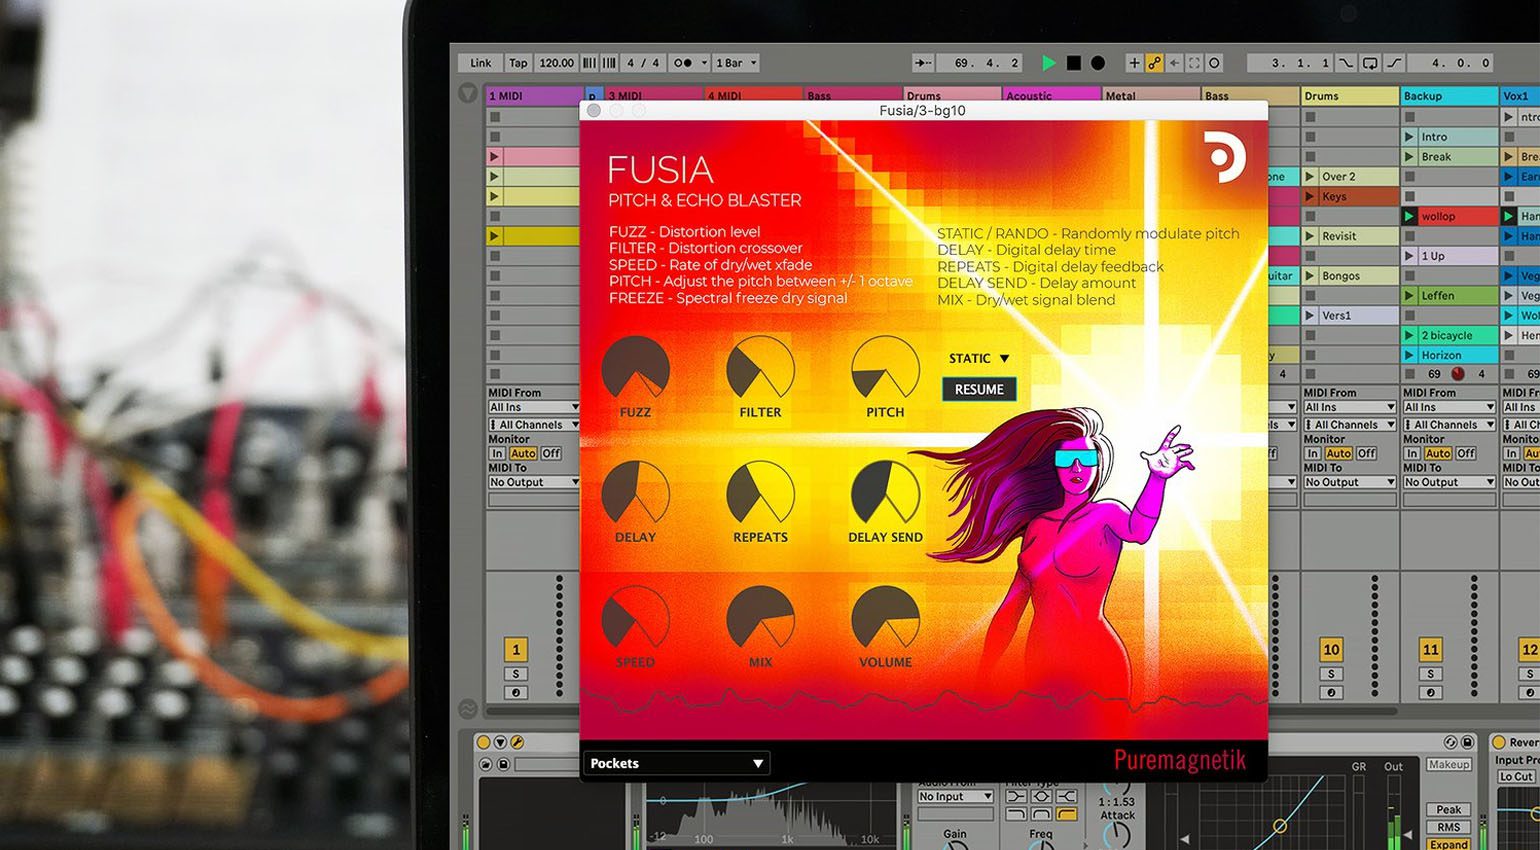This screenshot has height=850, width=1540.
Task: Click the Overdub plus icon in toolbar
Action: [x=1134, y=63]
